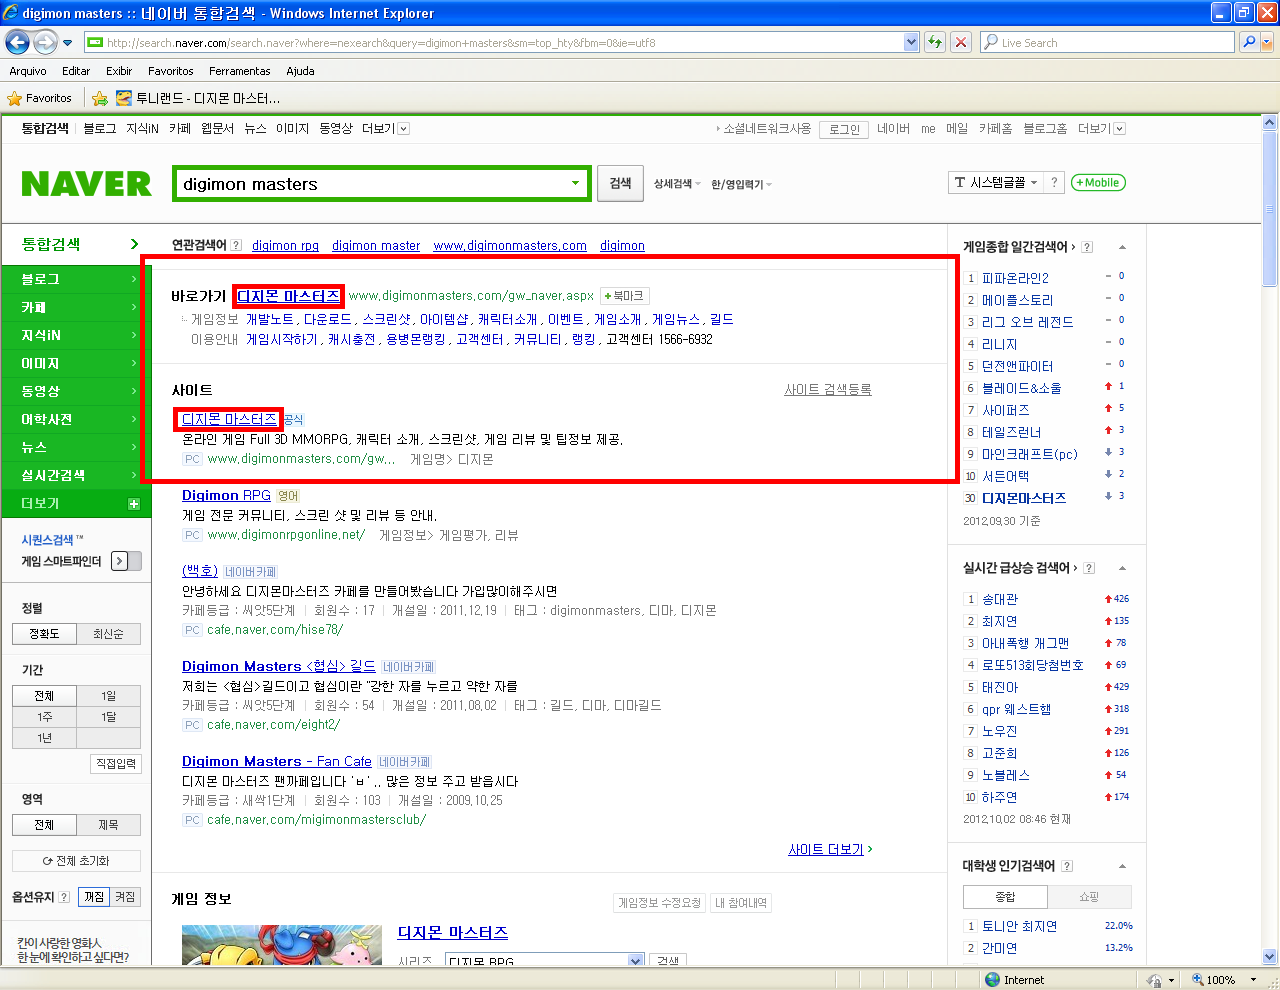Click the page scrollbar down arrow

tap(1270, 956)
